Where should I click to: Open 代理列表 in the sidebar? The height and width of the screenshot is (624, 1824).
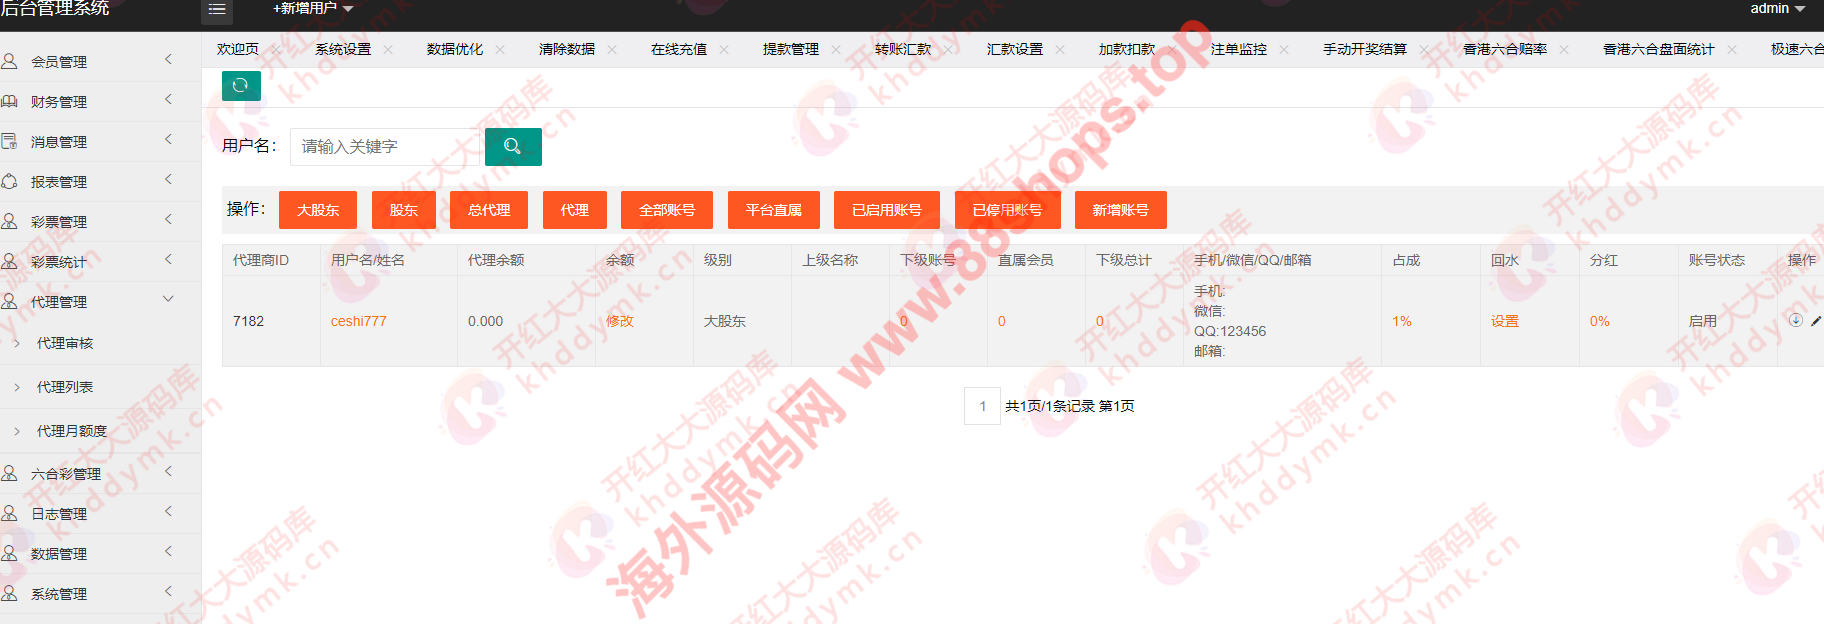(x=65, y=387)
